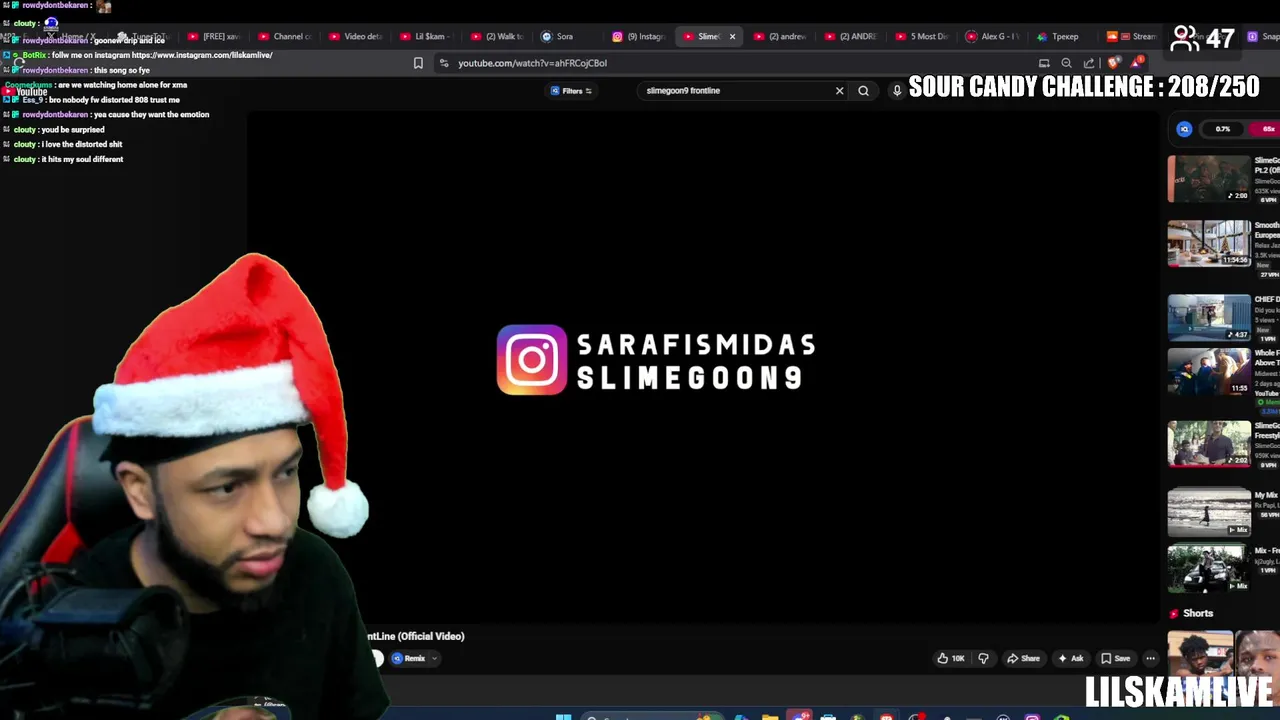Click the 0.7% stat pill

tap(1222, 129)
